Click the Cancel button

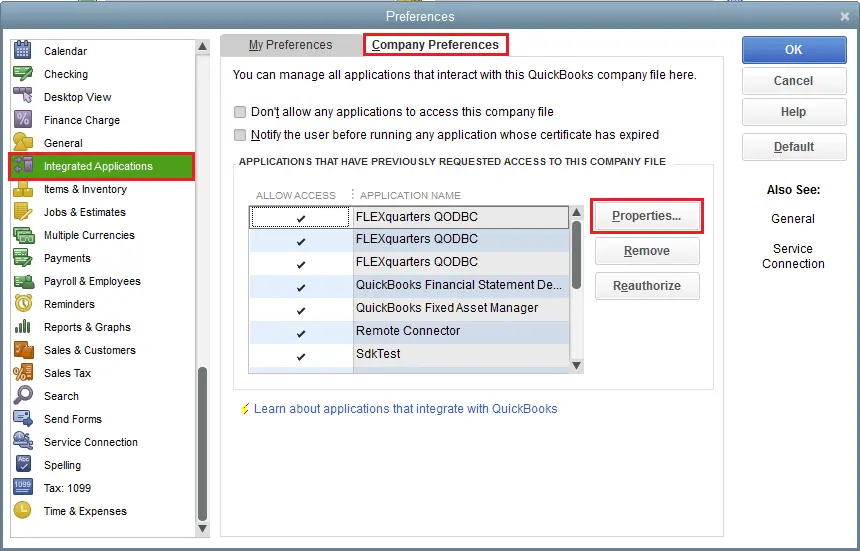click(794, 81)
